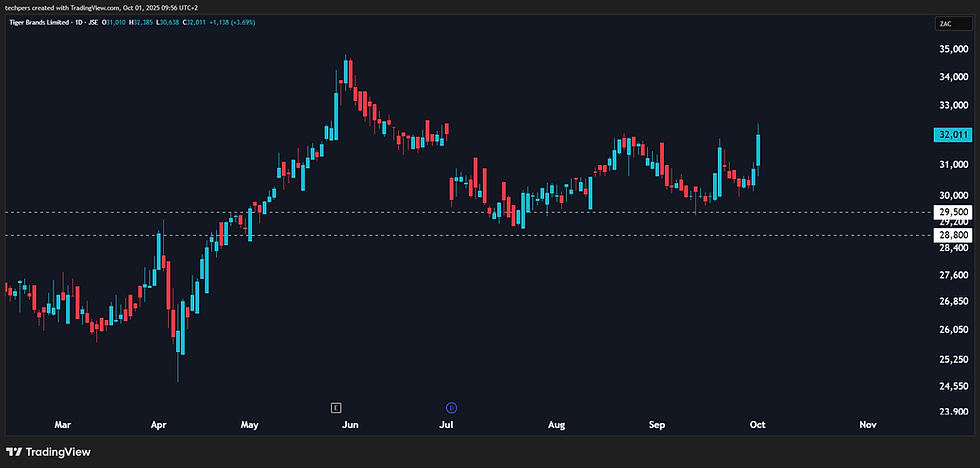The image size is (980, 468).
Task: Click the Aug label on time axis
Action: 556,425
